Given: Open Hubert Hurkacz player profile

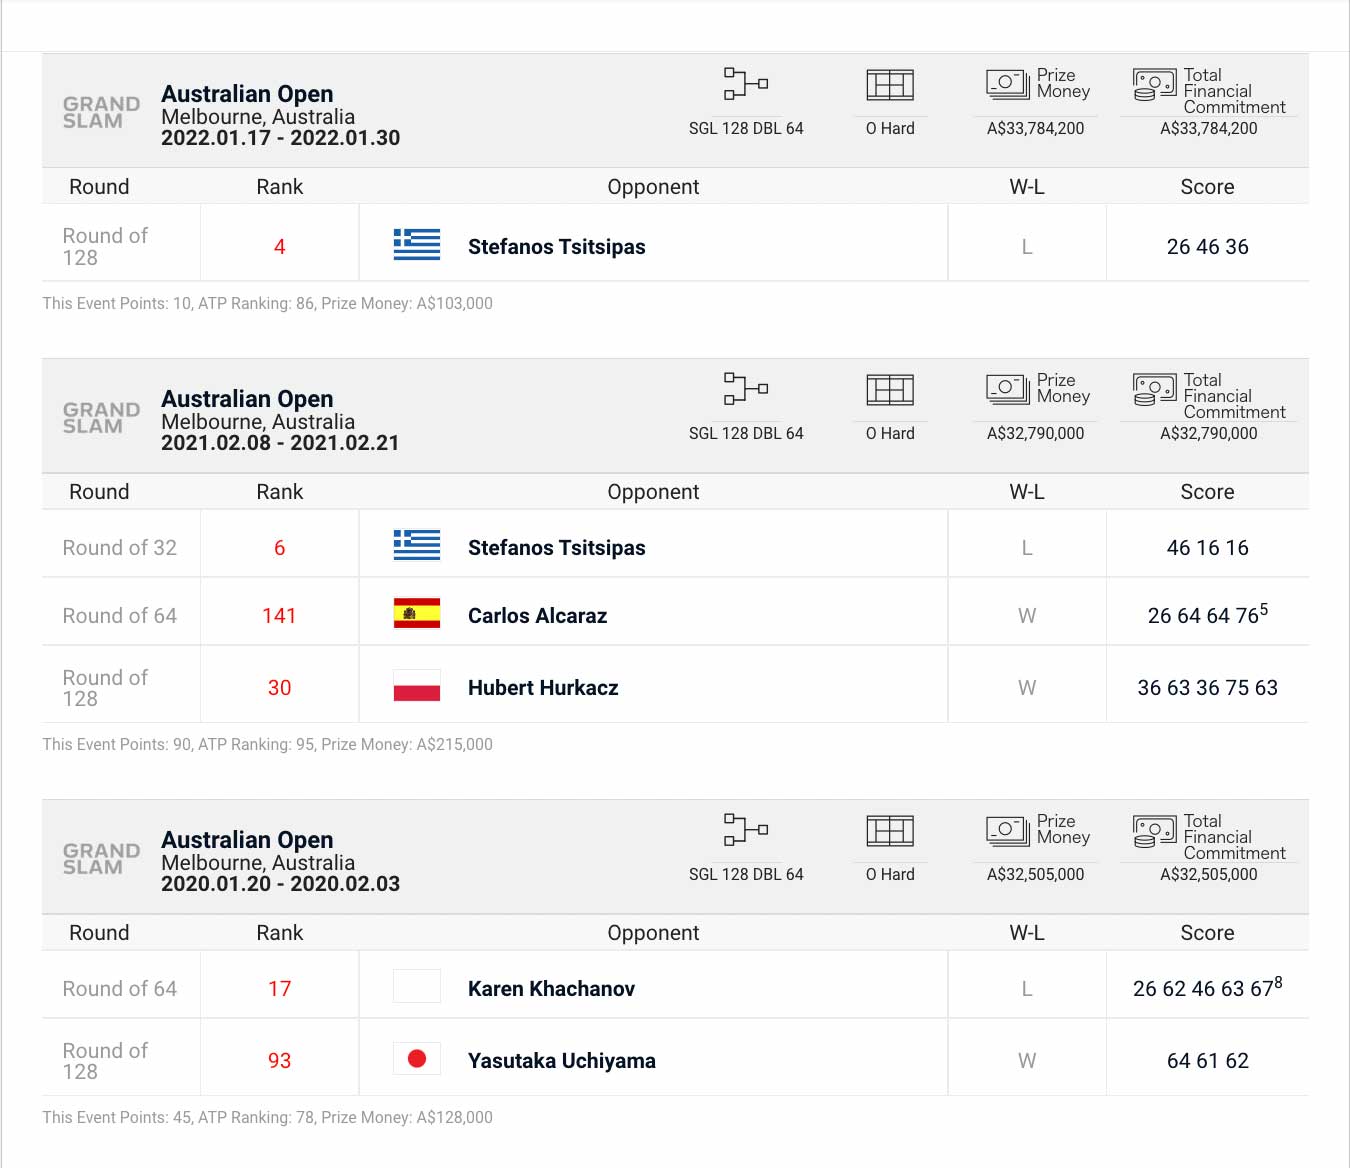Looking at the screenshot, I should 543,688.
